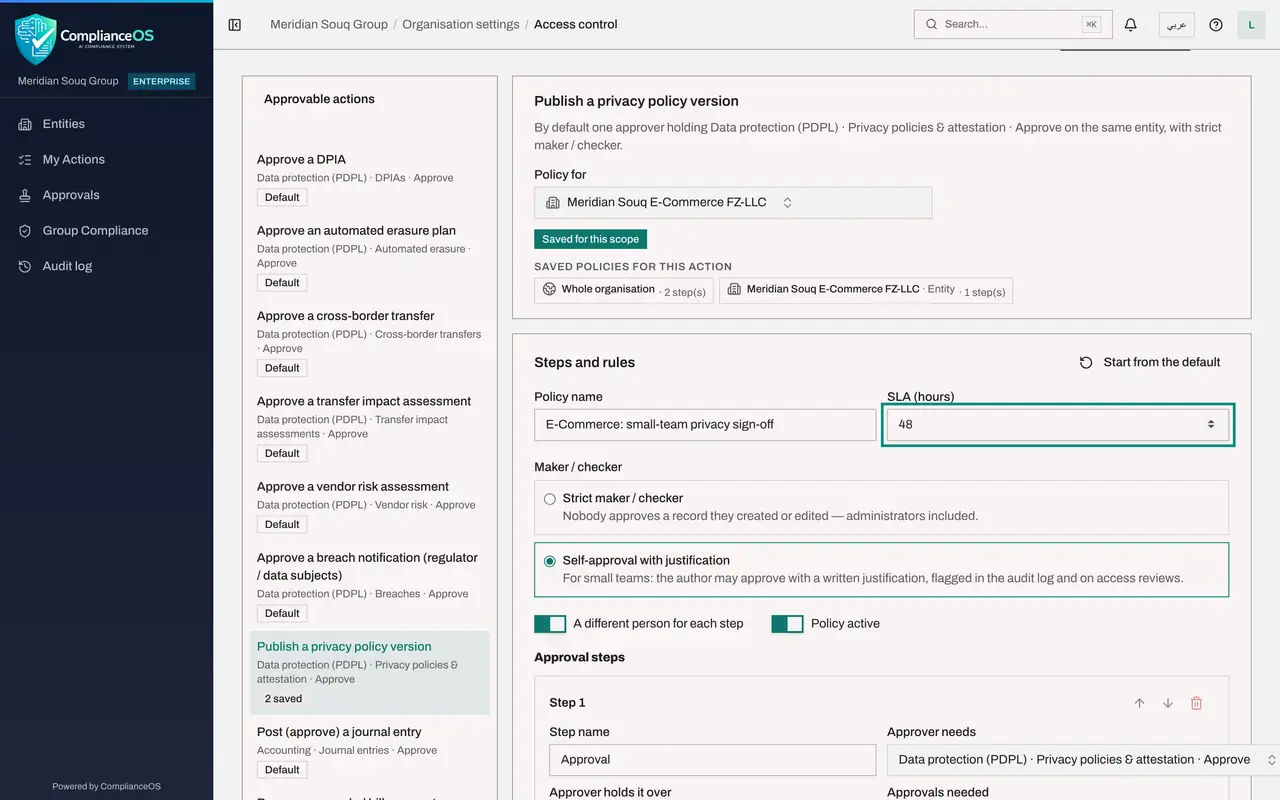Open Approvals in the sidebar

coord(106,195)
